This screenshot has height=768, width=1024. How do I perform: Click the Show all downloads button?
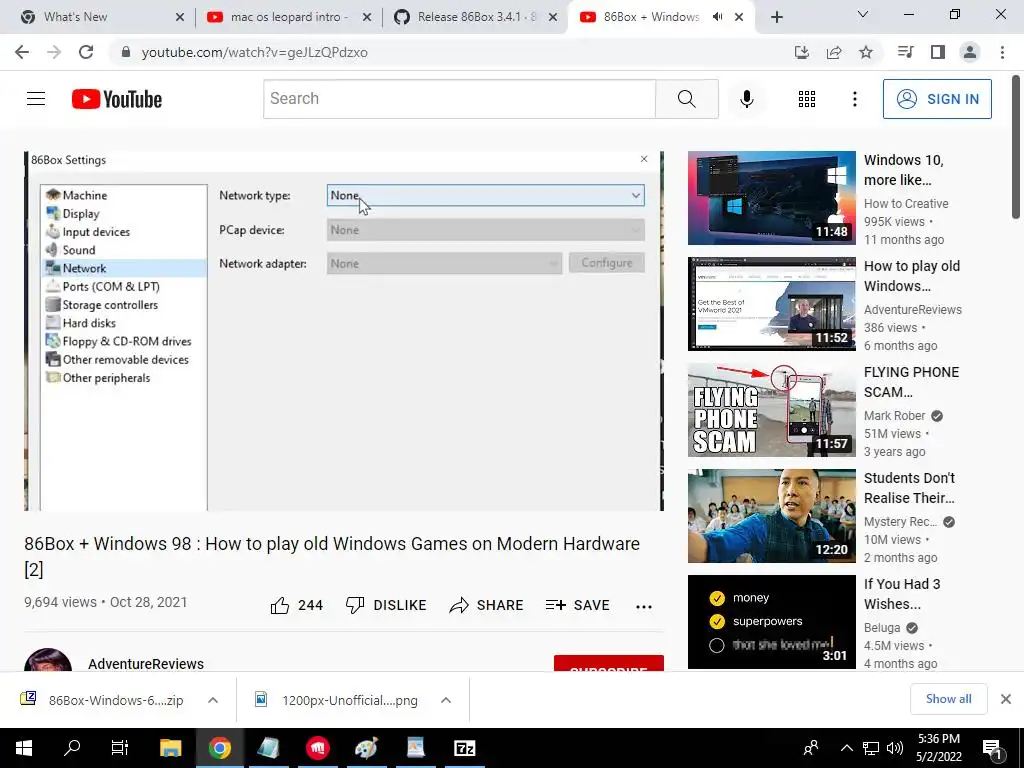pyautogui.click(x=948, y=699)
